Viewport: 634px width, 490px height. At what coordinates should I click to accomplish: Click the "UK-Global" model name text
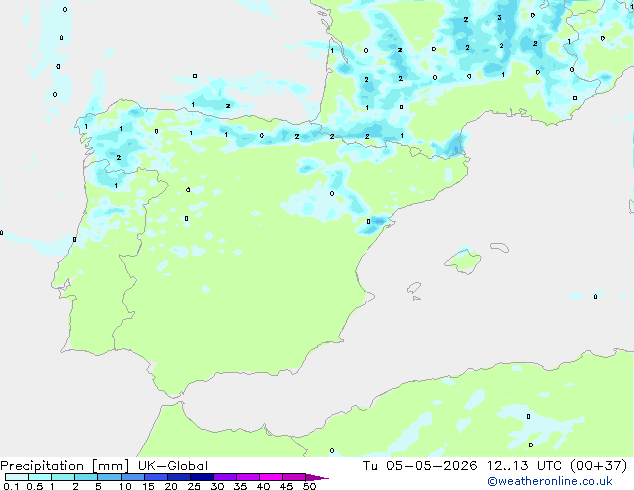(173, 466)
